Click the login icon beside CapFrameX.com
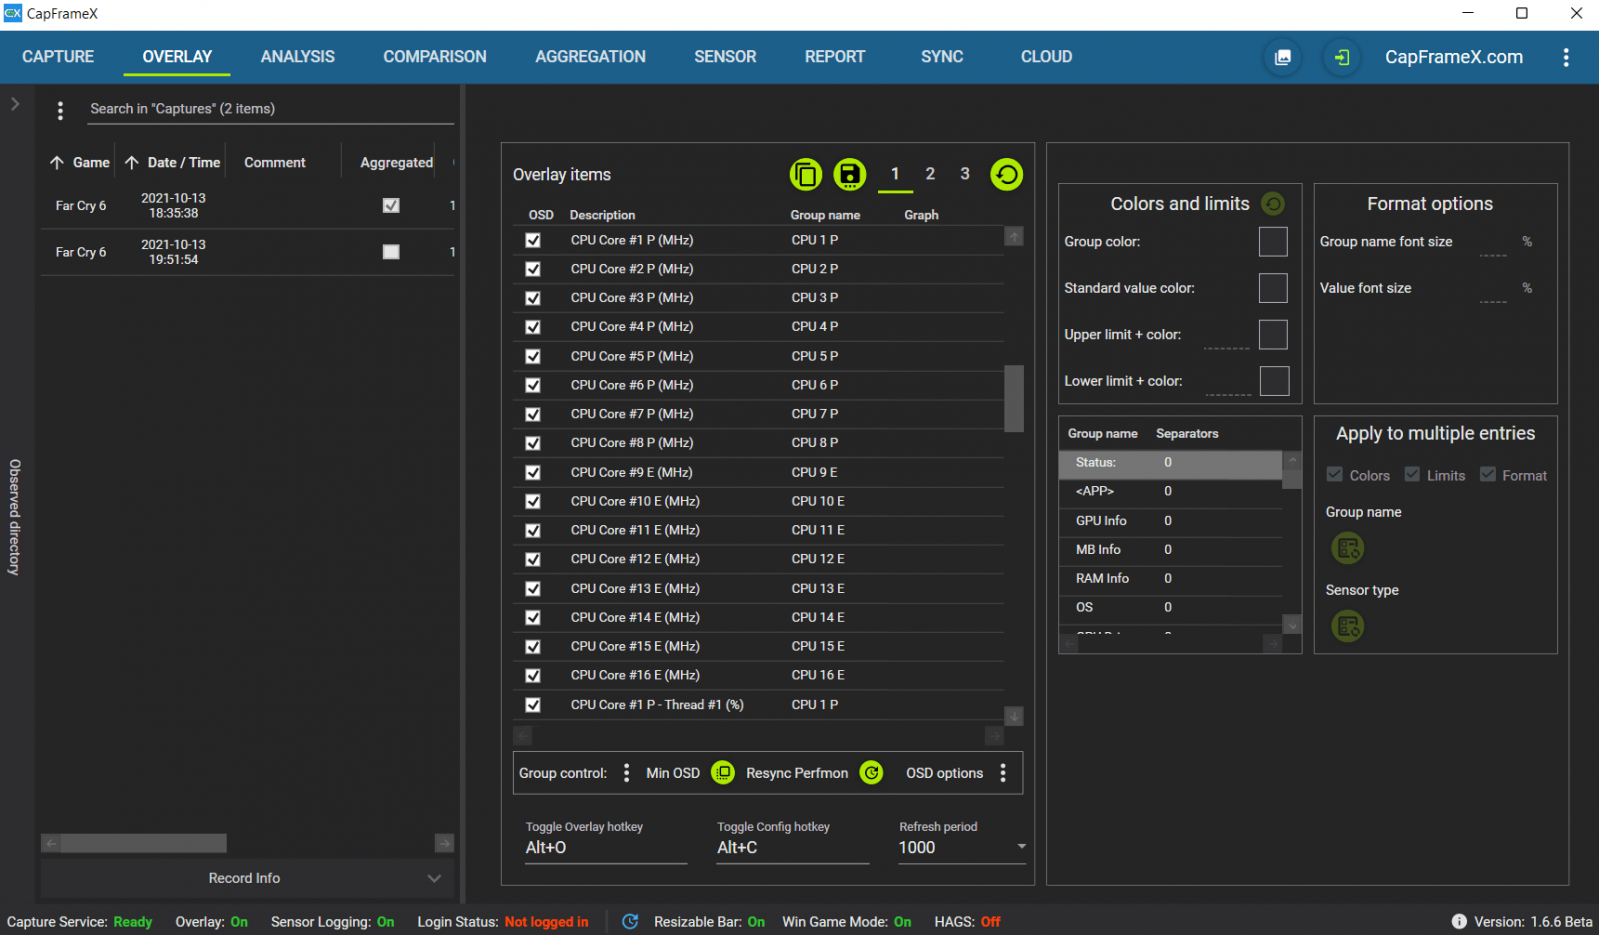The height and width of the screenshot is (935, 1599). (x=1341, y=57)
